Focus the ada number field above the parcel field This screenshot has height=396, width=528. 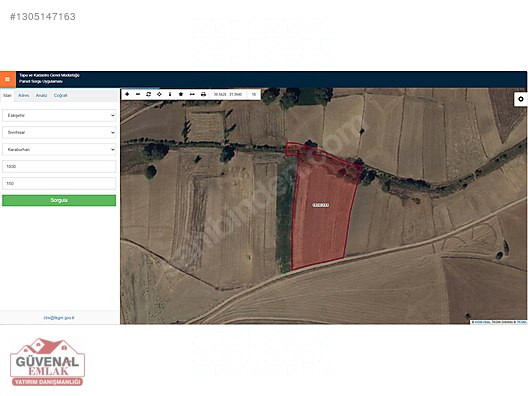click(59, 166)
